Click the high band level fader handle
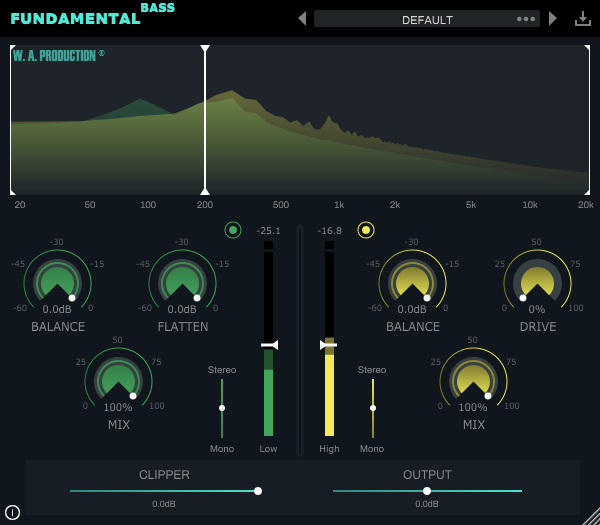This screenshot has width=600, height=525. coord(328,344)
